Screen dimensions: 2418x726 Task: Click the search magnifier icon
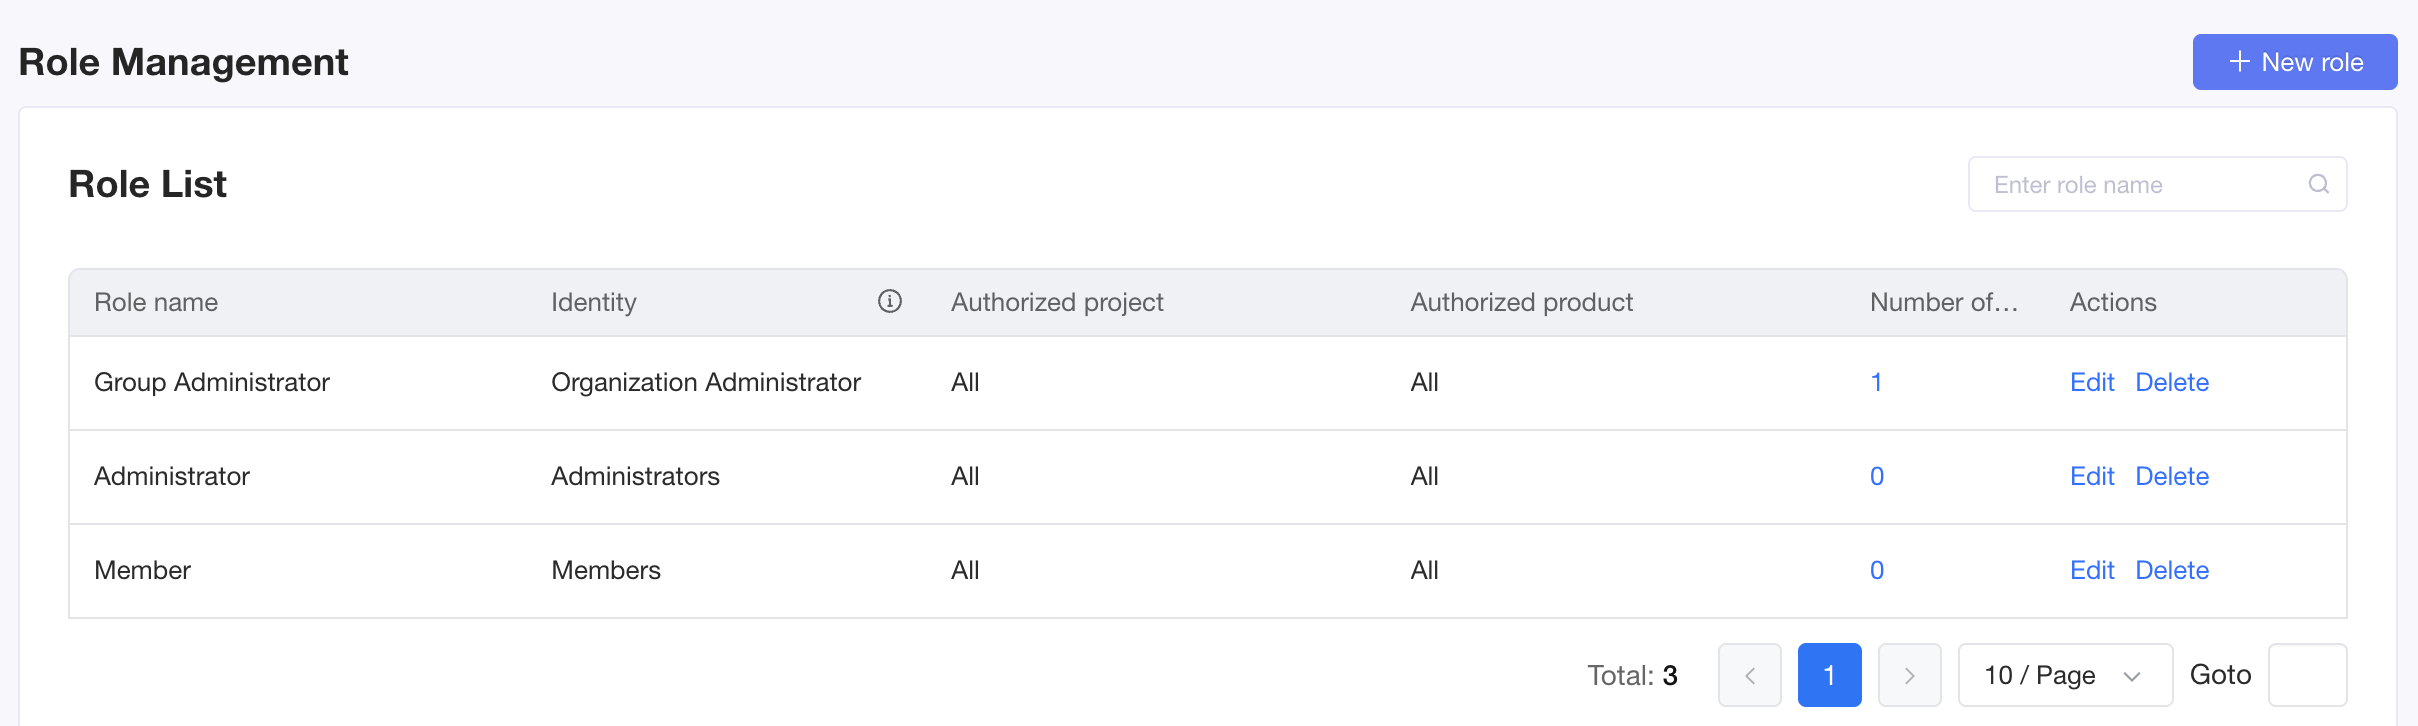click(x=2319, y=184)
